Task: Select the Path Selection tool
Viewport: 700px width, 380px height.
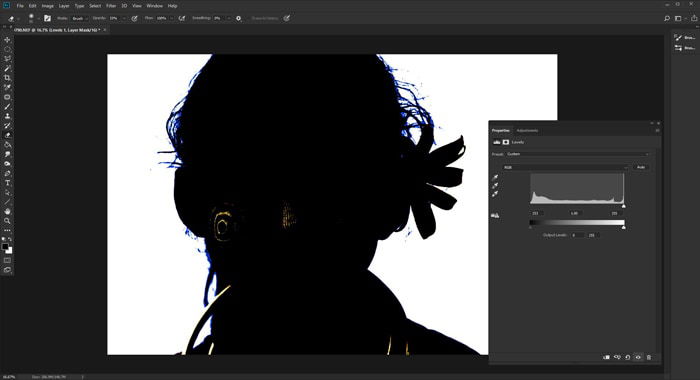Action: 7,192
